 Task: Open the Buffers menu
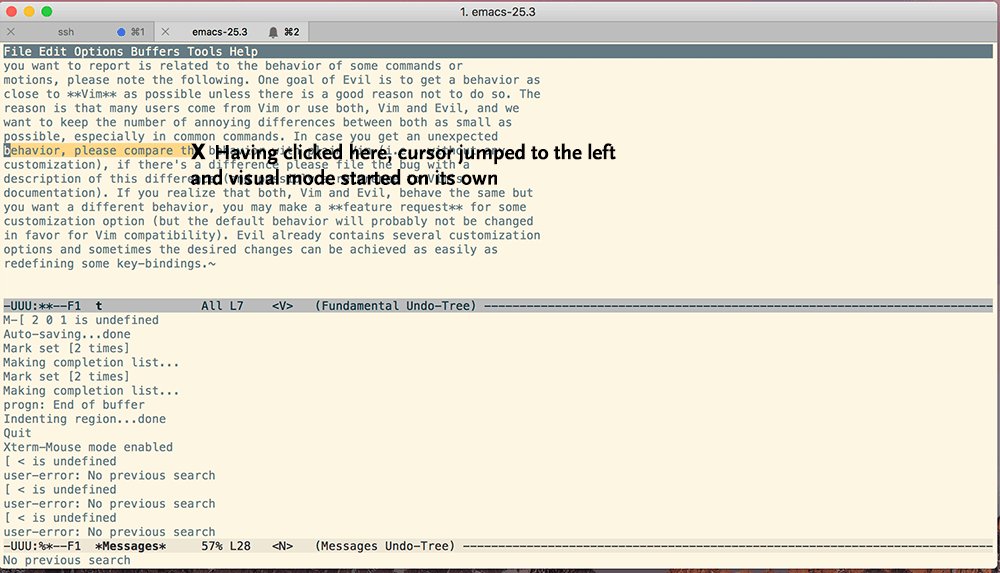[x=155, y=52]
